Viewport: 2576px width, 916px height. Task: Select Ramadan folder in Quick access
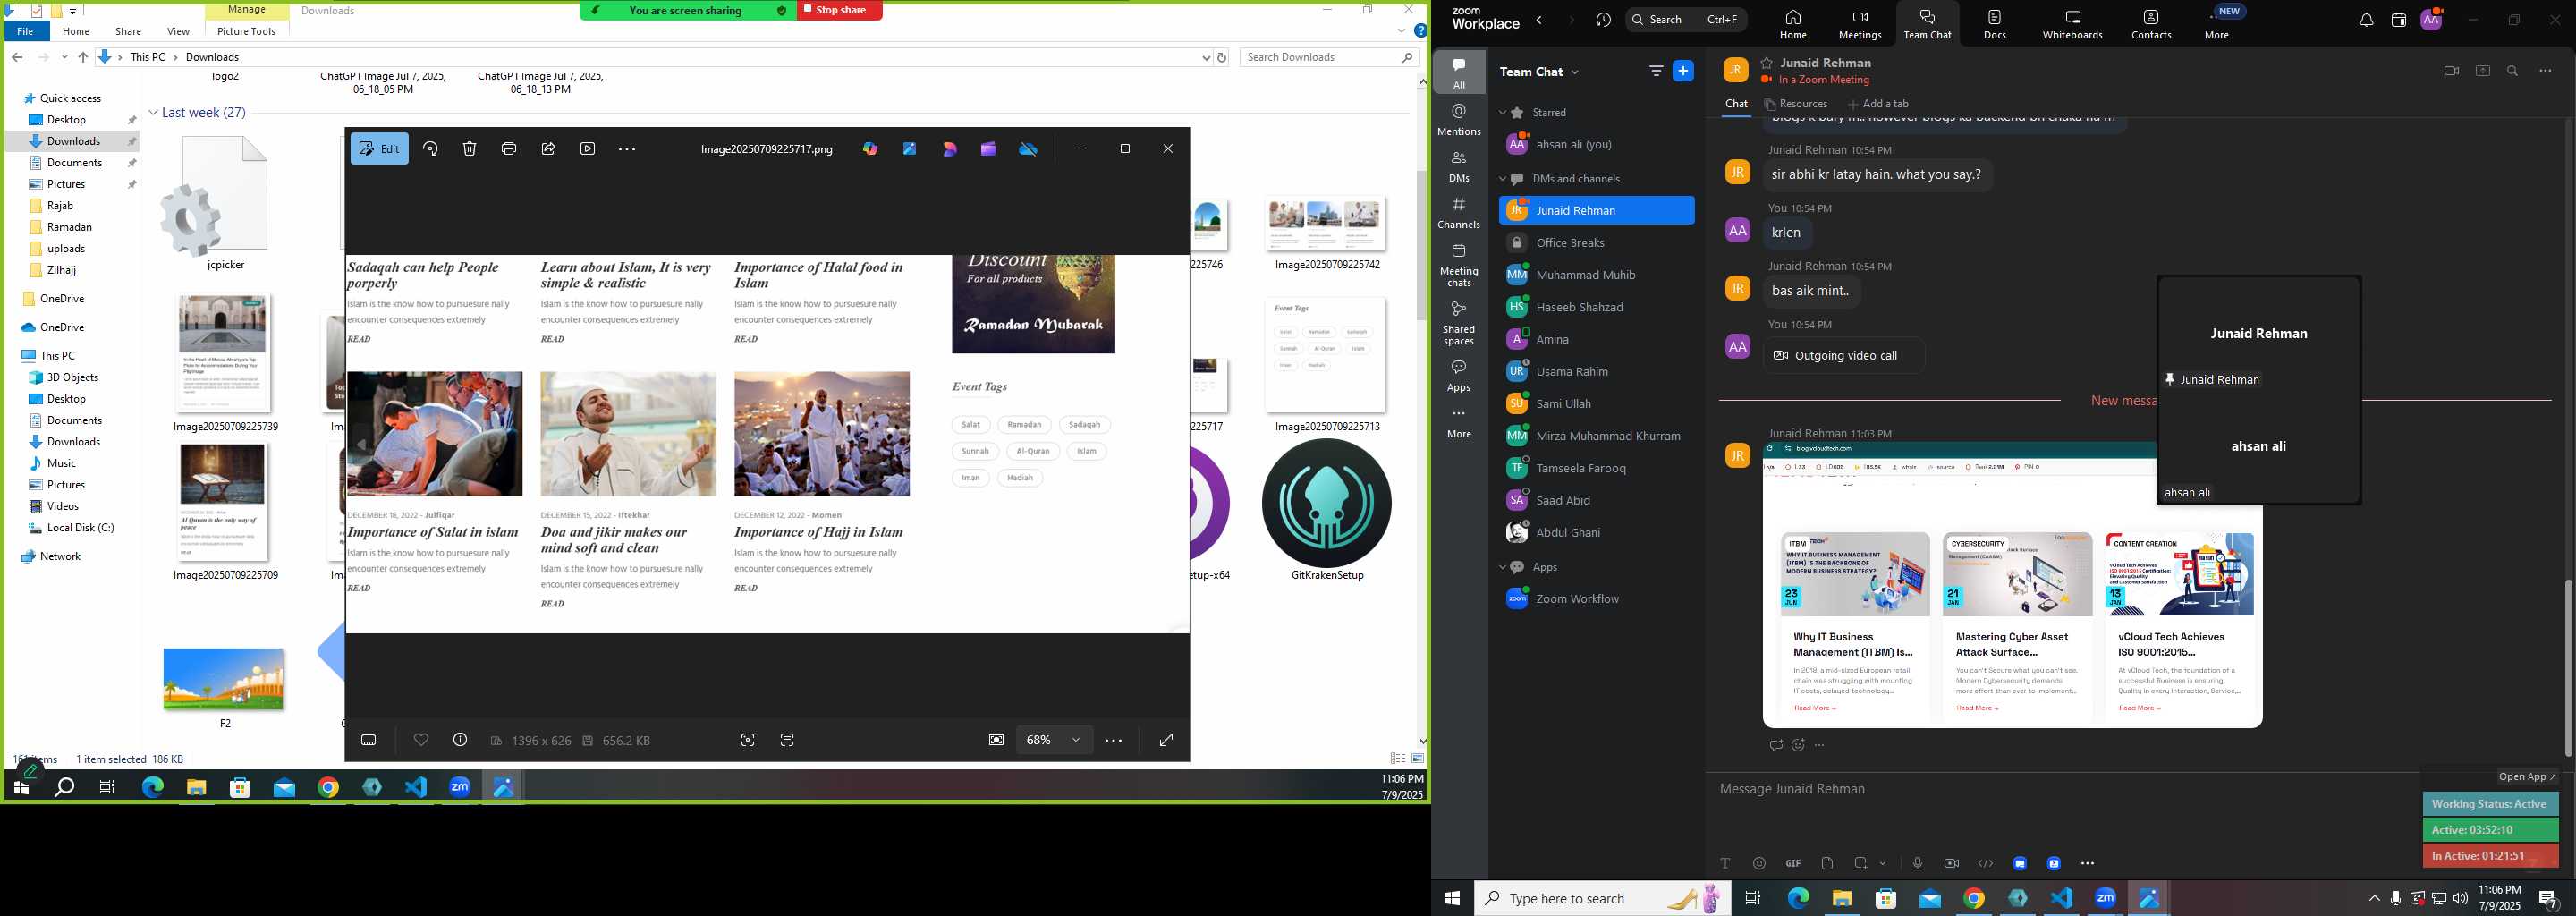(x=70, y=227)
